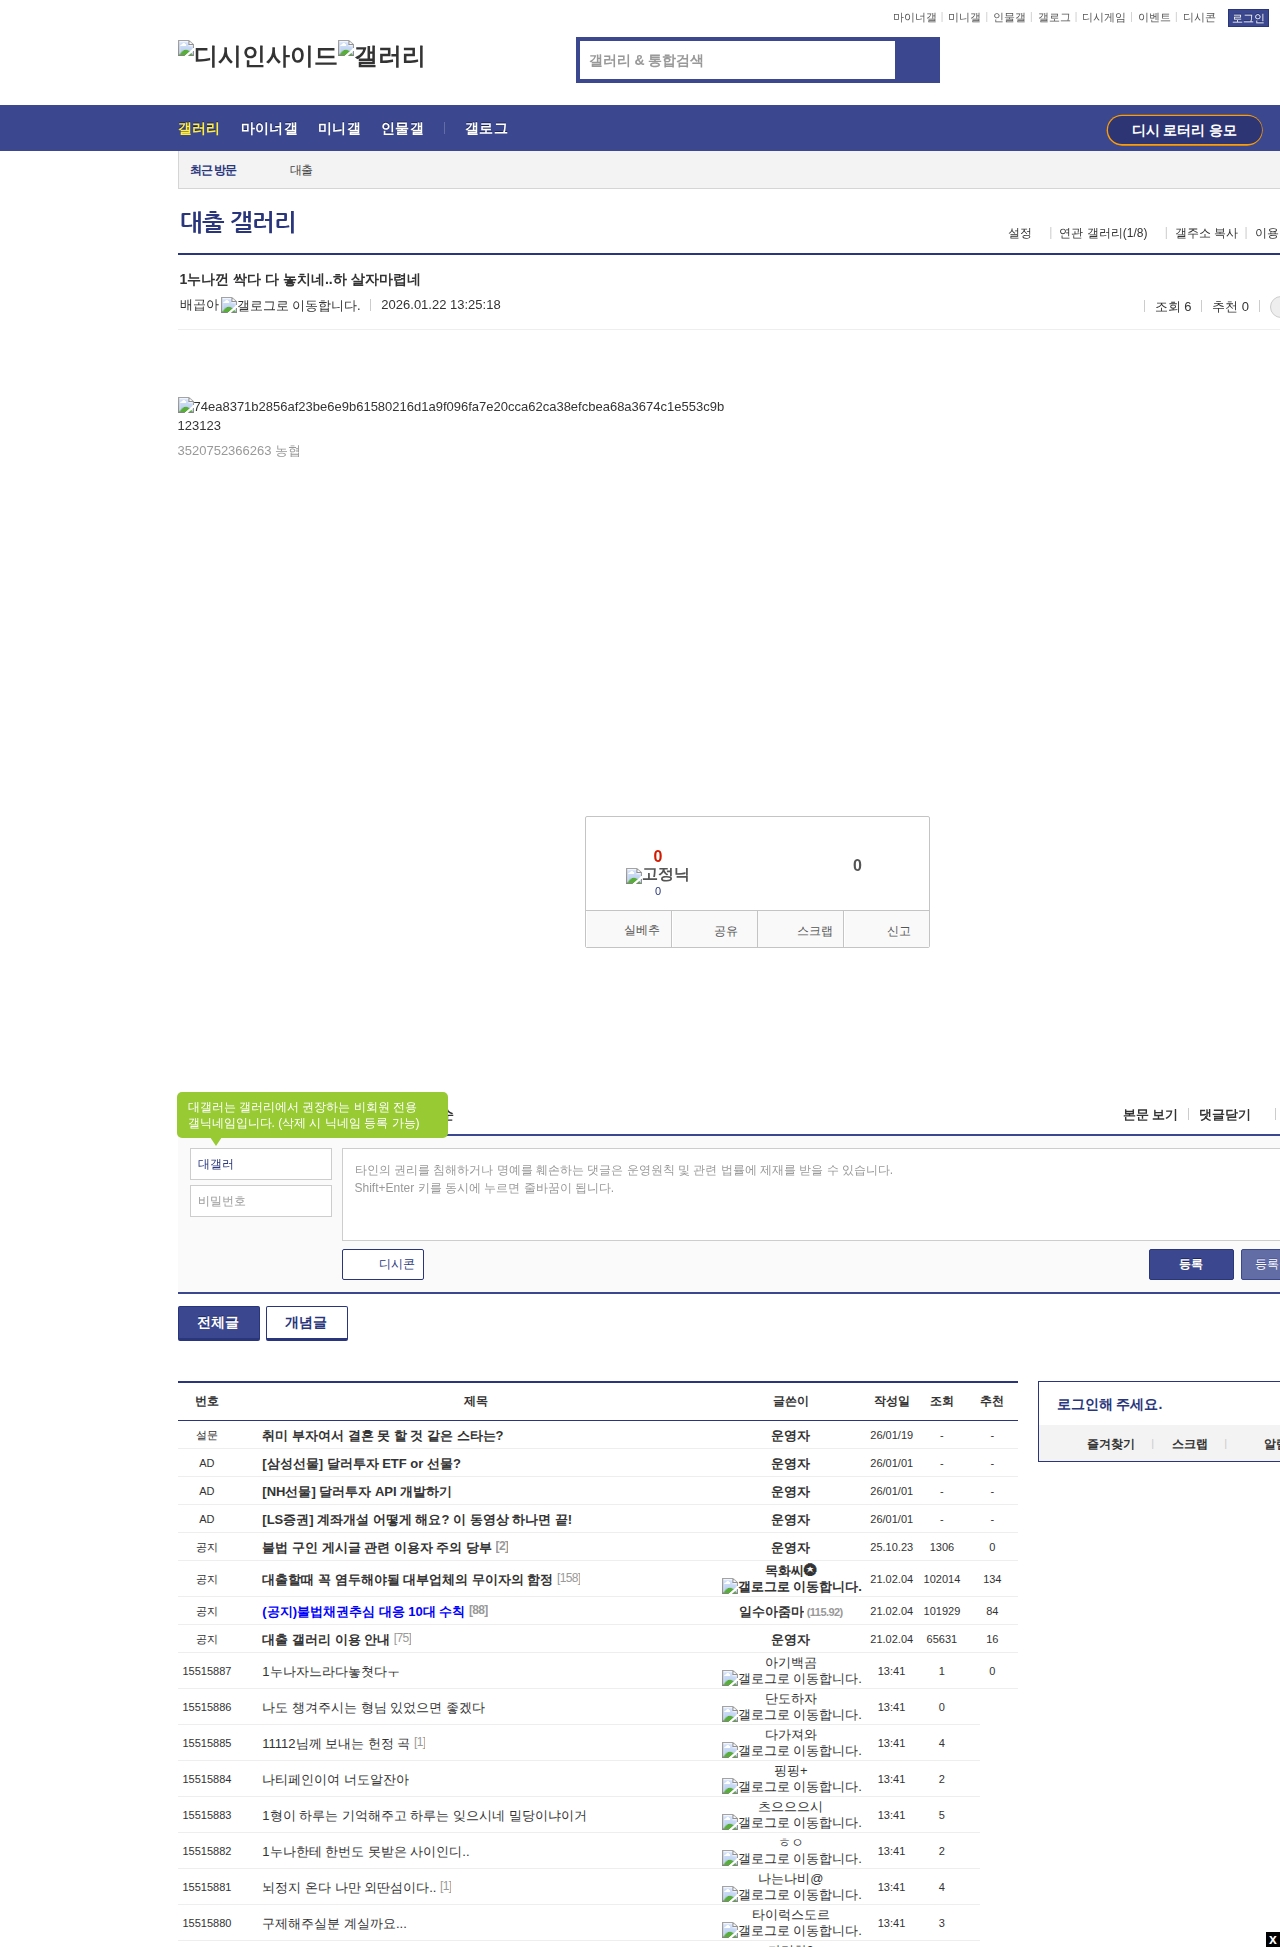Screen dimensions: 1280x1947
Task: Click the 디시인사이드 logo image
Action: [x=258, y=56]
